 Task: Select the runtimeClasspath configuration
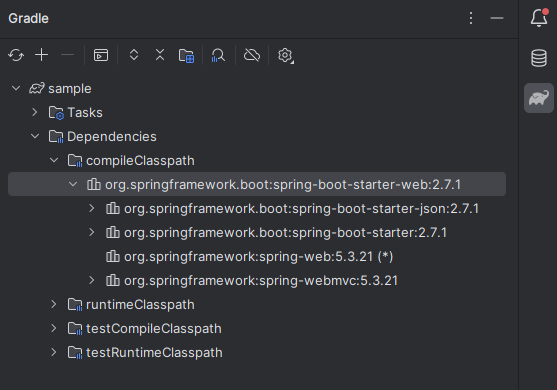click(x=256, y=304)
